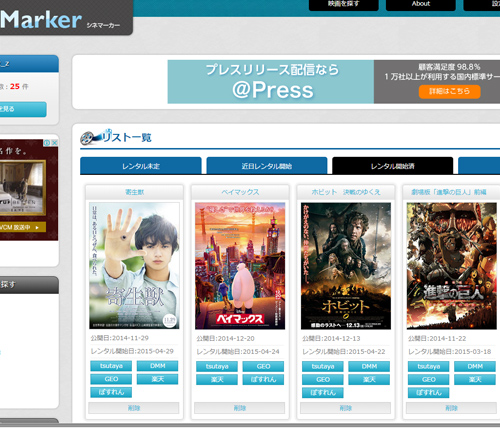Open the About menu item
This screenshot has width=500, height=428.
[421, 4]
